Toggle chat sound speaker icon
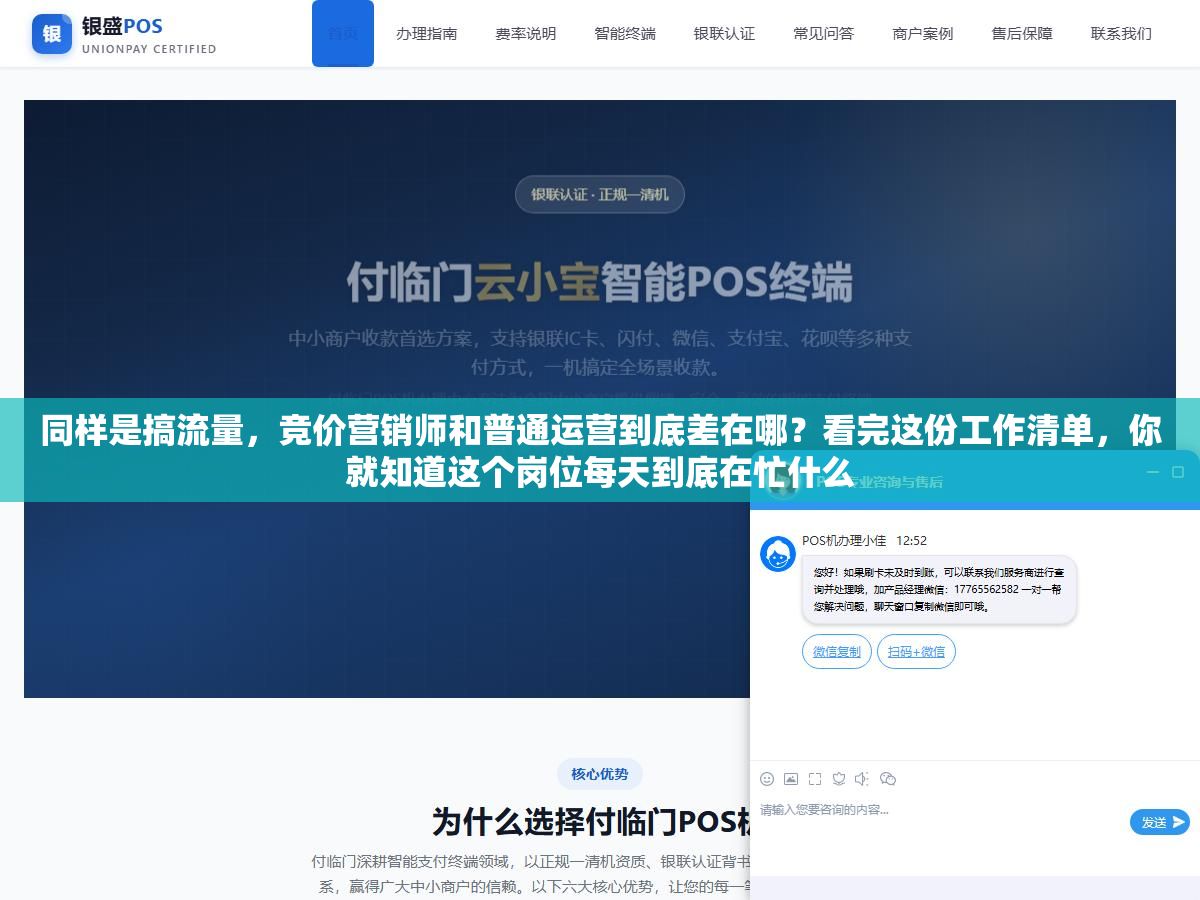This screenshot has height=900, width=1200. point(862,779)
